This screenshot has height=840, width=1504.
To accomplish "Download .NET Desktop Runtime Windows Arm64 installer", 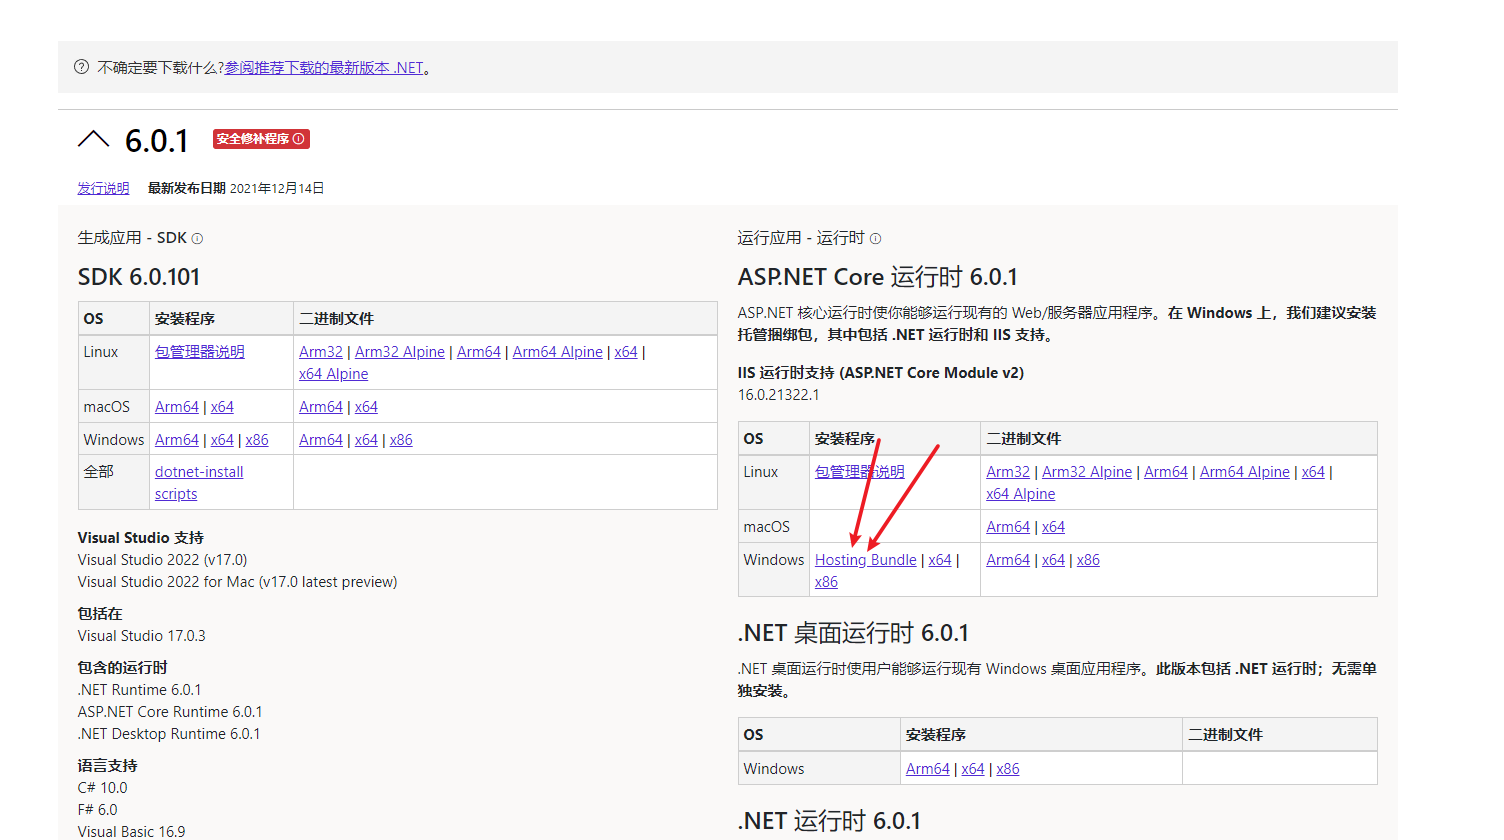I will (x=928, y=769).
